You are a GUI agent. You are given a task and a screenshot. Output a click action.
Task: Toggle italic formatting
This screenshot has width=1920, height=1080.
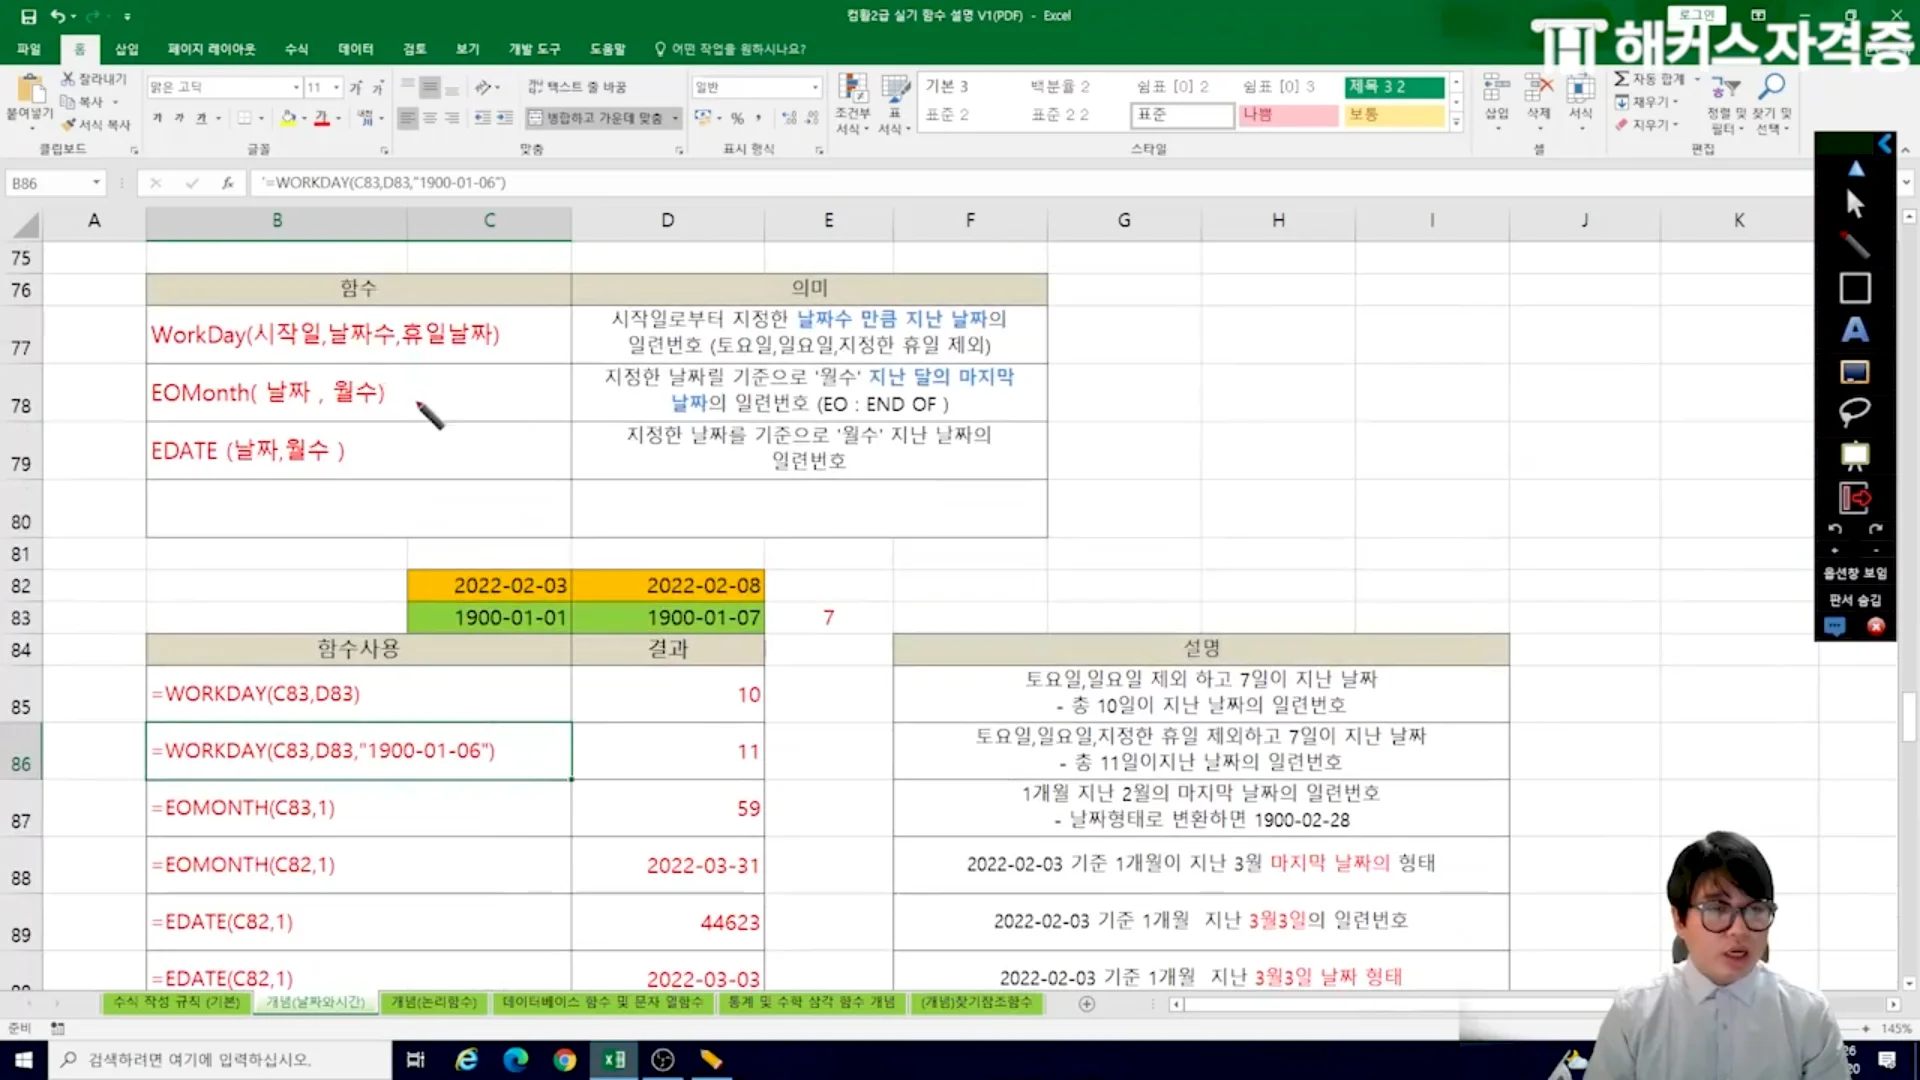pyautogui.click(x=179, y=118)
